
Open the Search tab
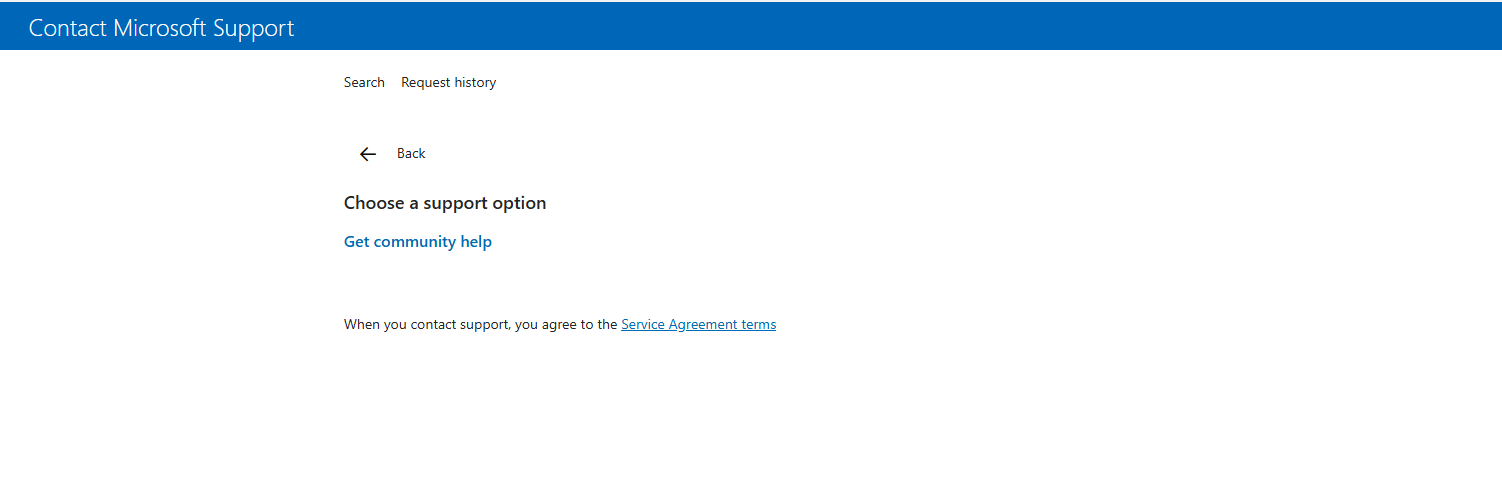click(364, 82)
